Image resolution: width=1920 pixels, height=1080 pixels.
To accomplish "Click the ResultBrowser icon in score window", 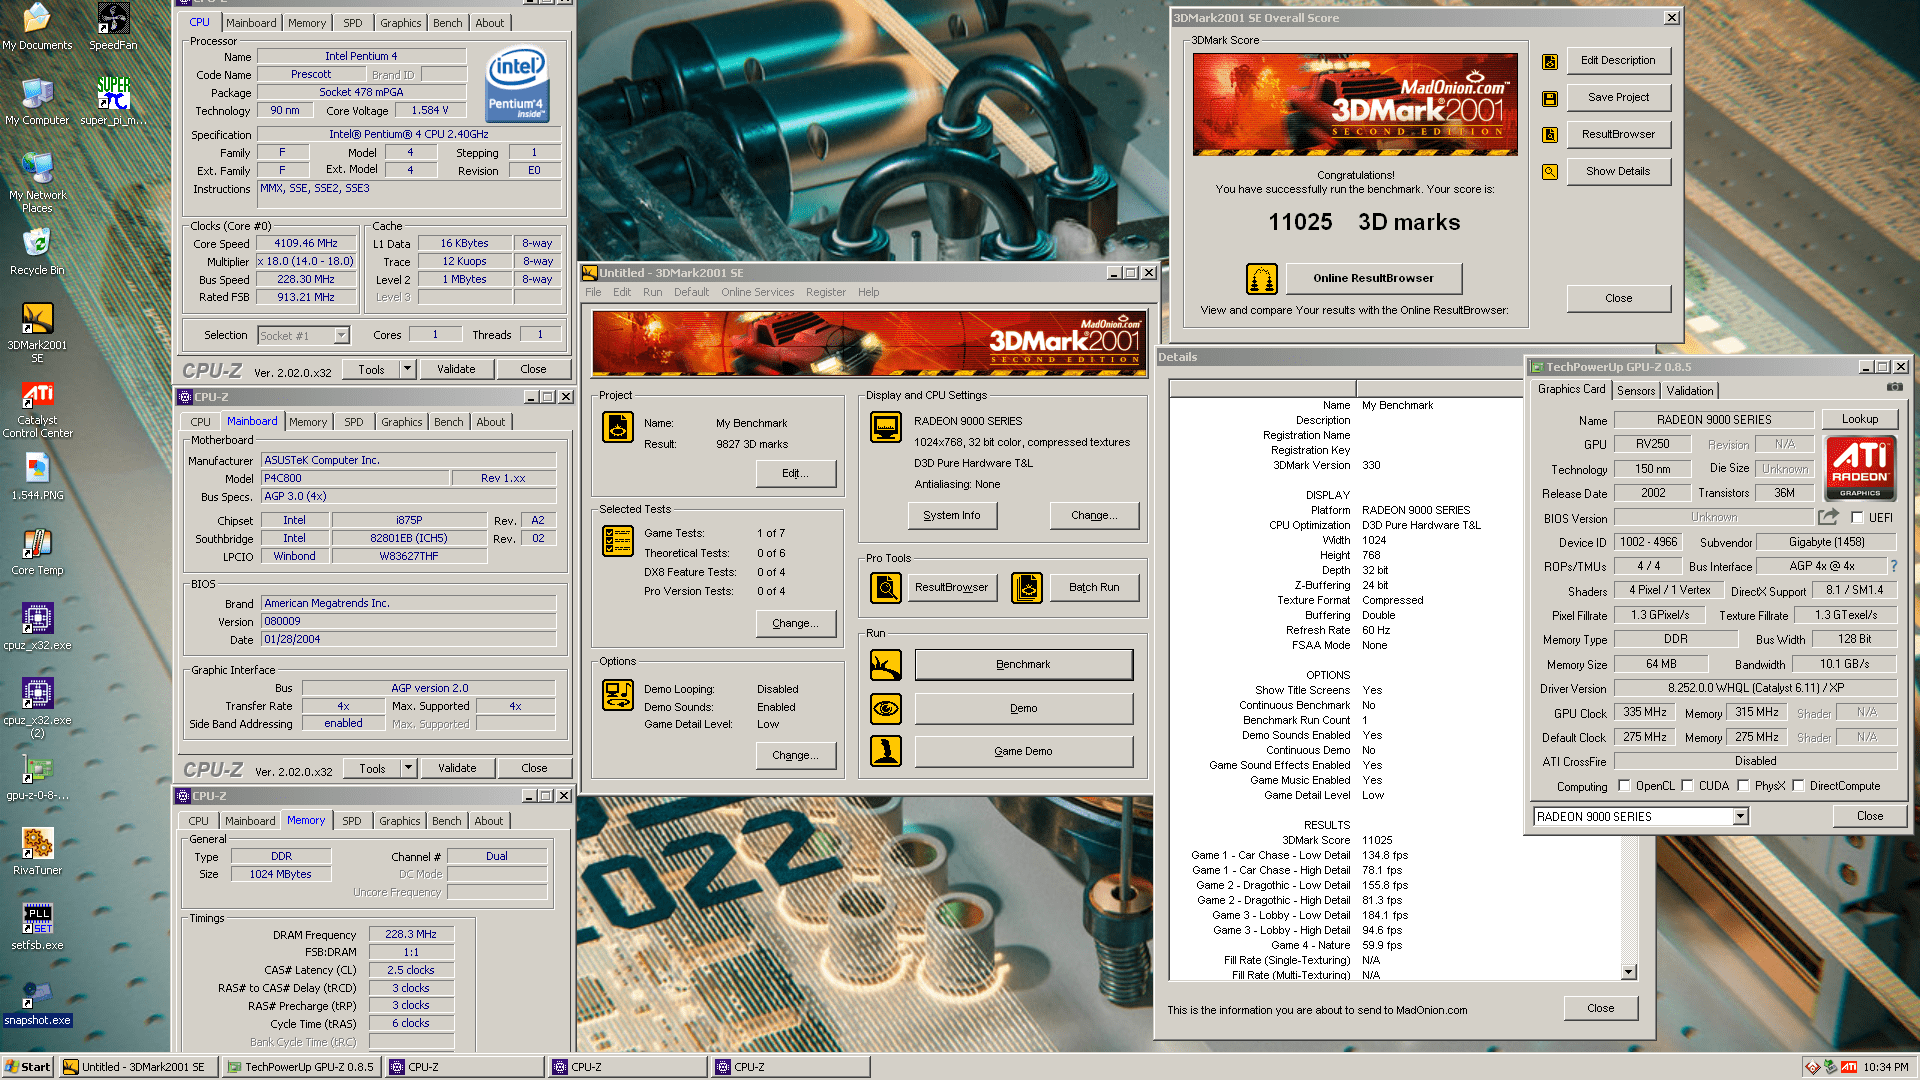I will tap(1550, 135).
